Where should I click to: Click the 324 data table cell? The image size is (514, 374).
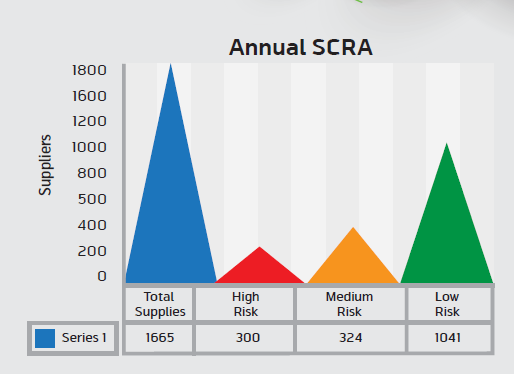pos(351,338)
